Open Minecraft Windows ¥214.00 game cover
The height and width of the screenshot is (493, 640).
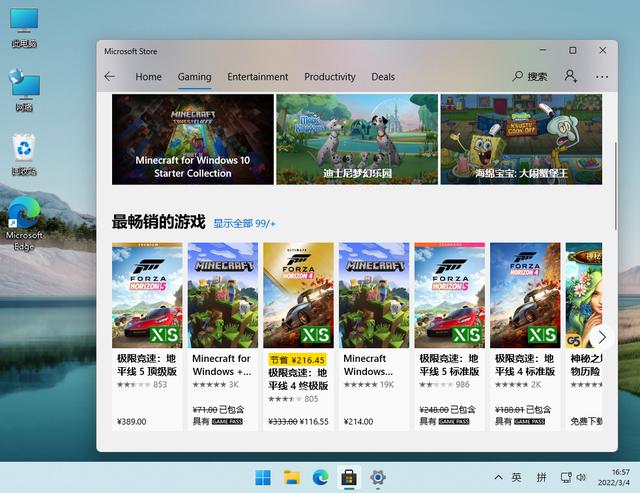(374, 295)
